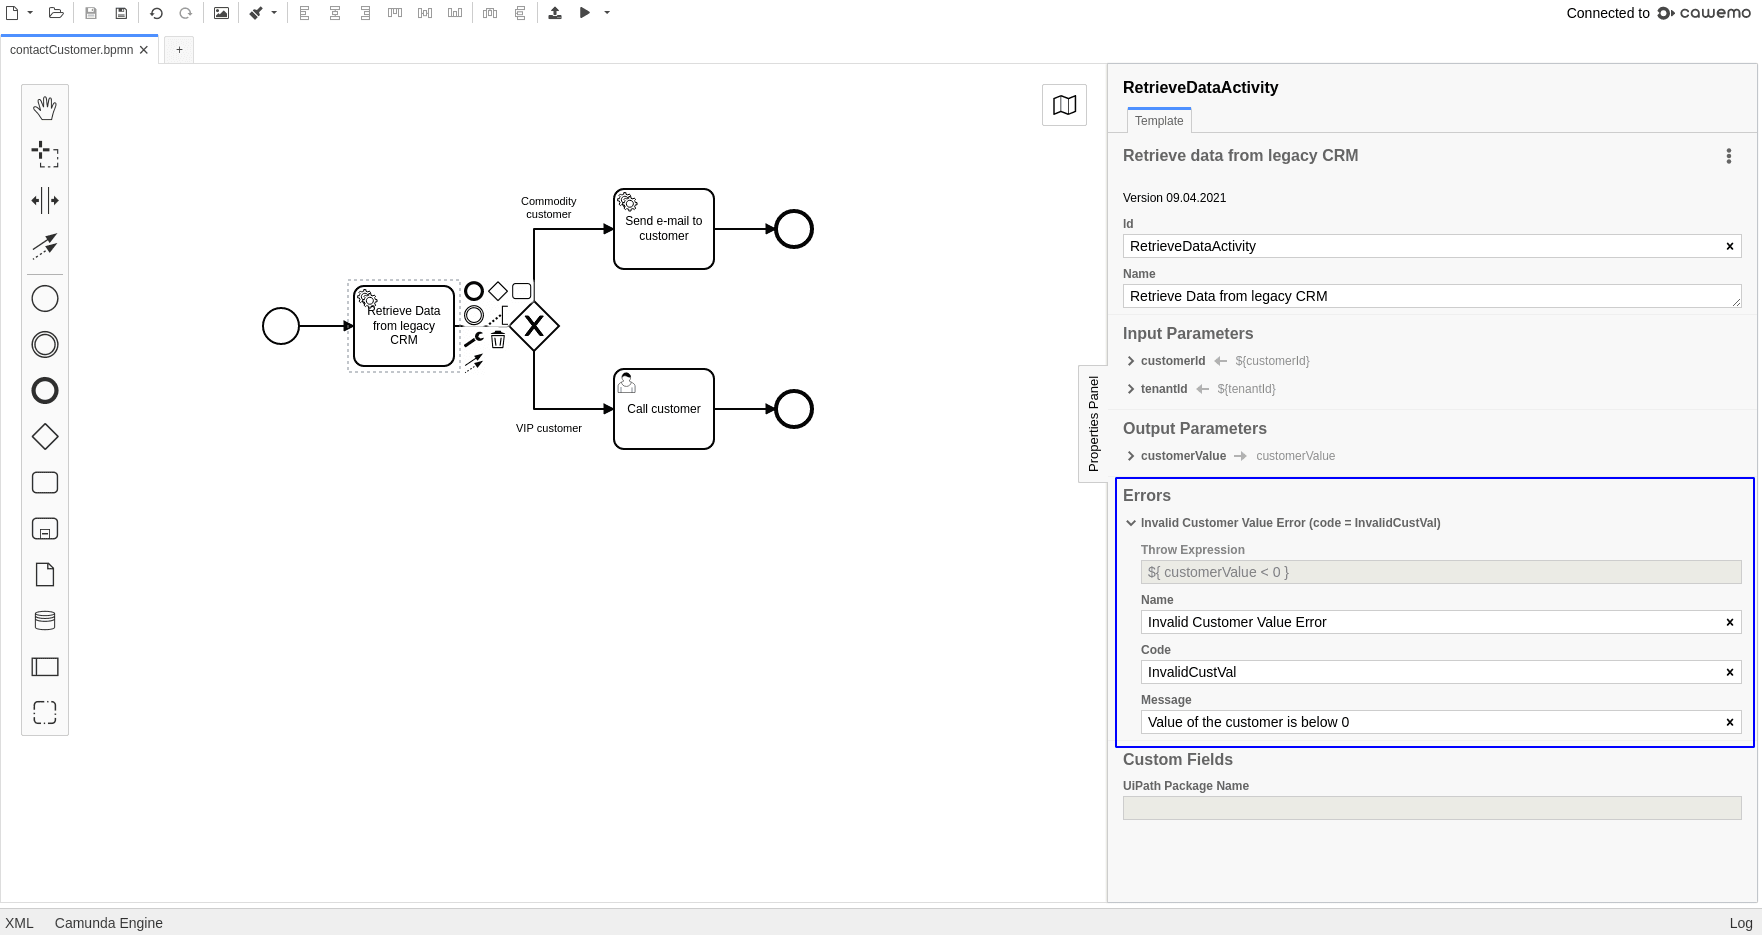Open a new diagram tab with plus
Screen dimensions: 1762x935
click(x=179, y=50)
